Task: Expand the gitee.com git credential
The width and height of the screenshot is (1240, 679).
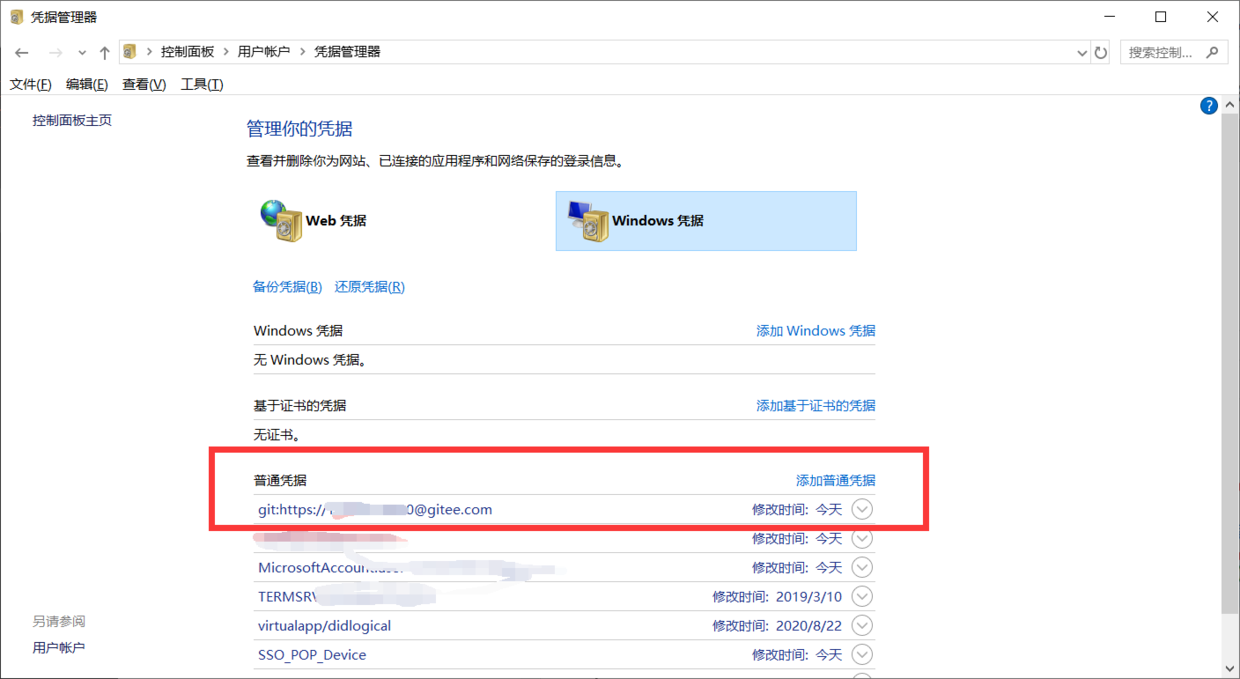Action: point(862,509)
